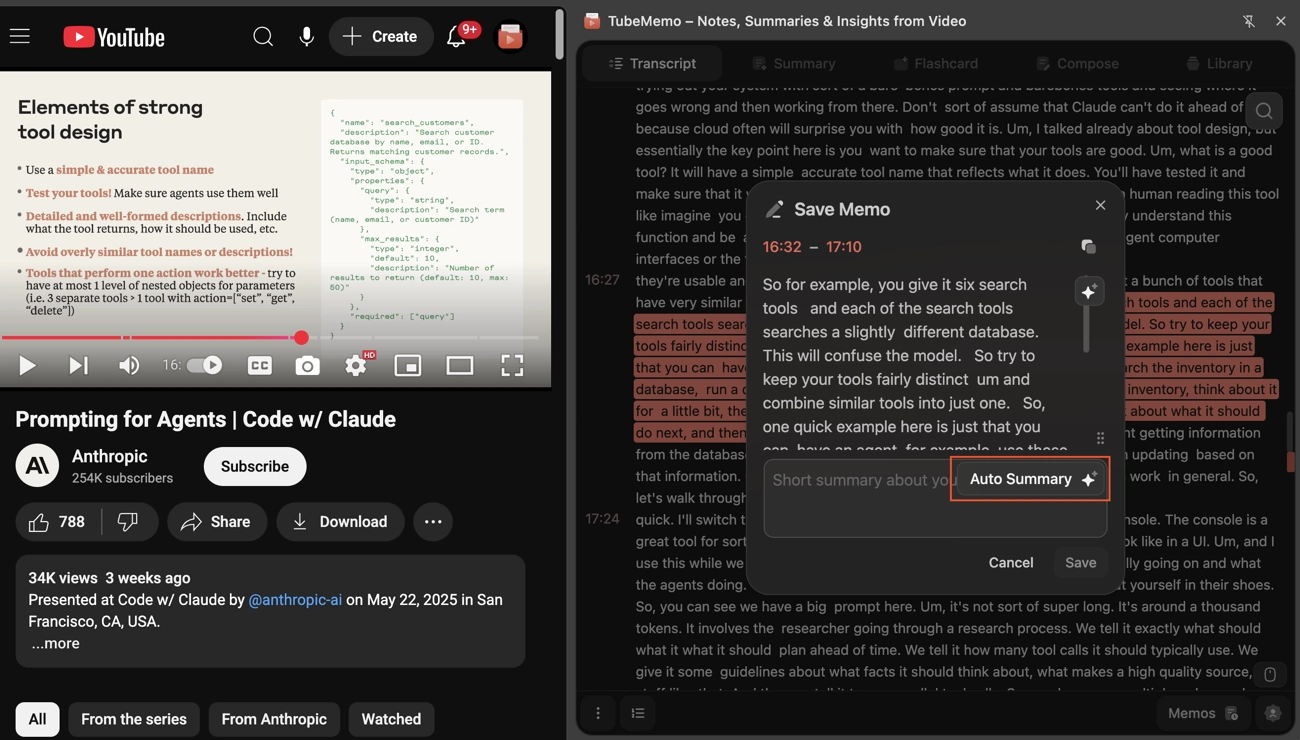The image size is (1300, 740).
Task: Click clipboard icon at transcript edge
Action: click(1270, 675)
